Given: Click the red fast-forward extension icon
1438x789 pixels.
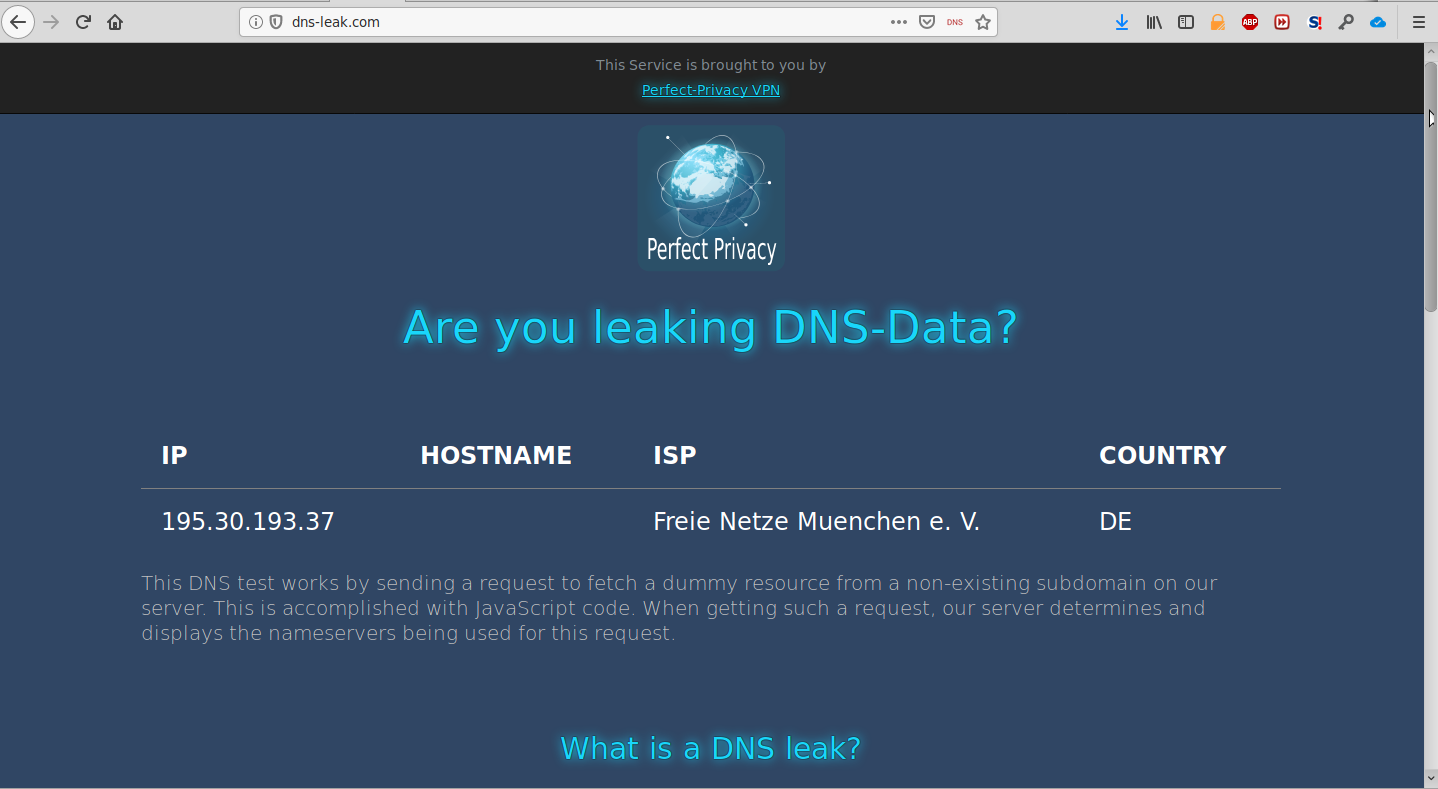Looking at the screenshot, I should pyautogui.click(x=1282, y=22).
